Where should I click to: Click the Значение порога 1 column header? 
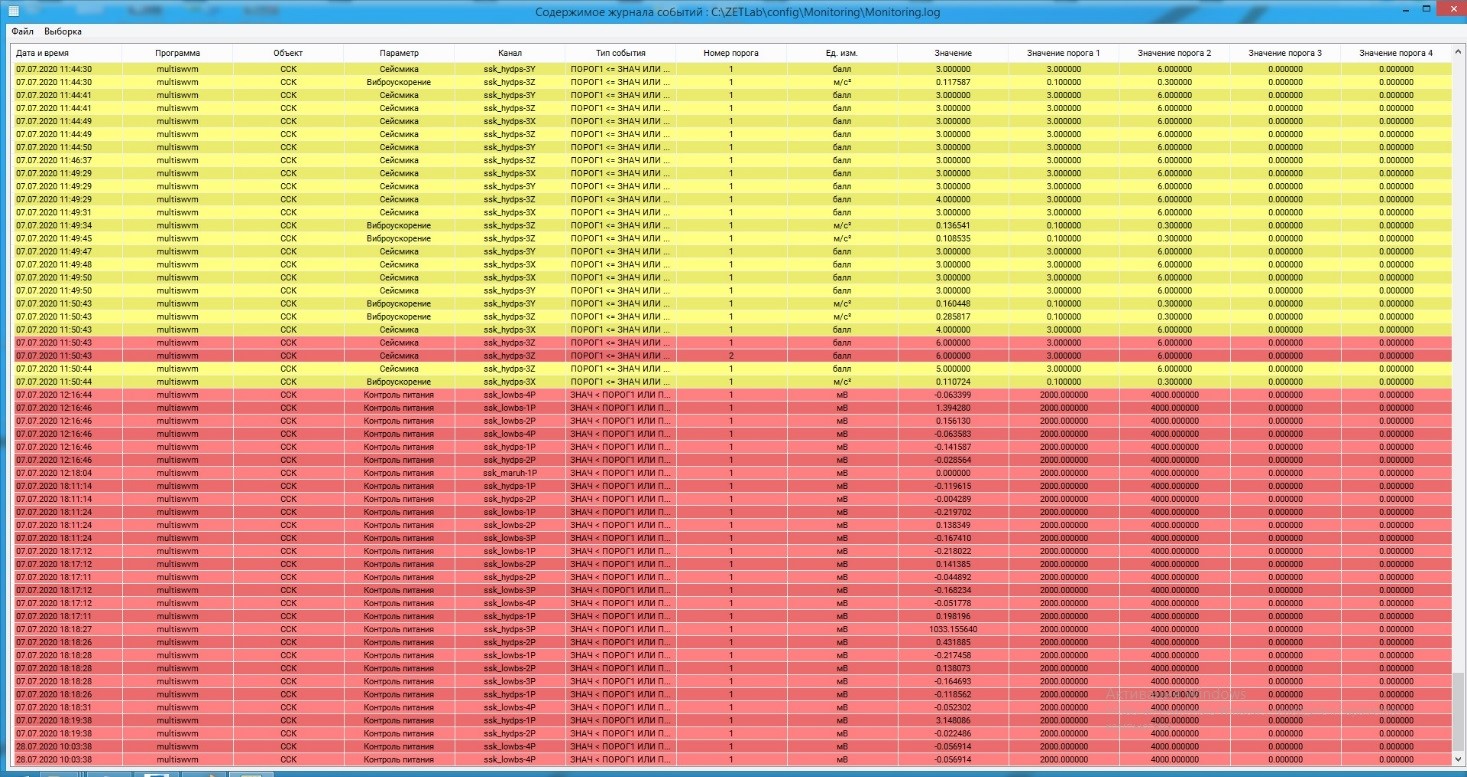click(x=1064, y=52)
